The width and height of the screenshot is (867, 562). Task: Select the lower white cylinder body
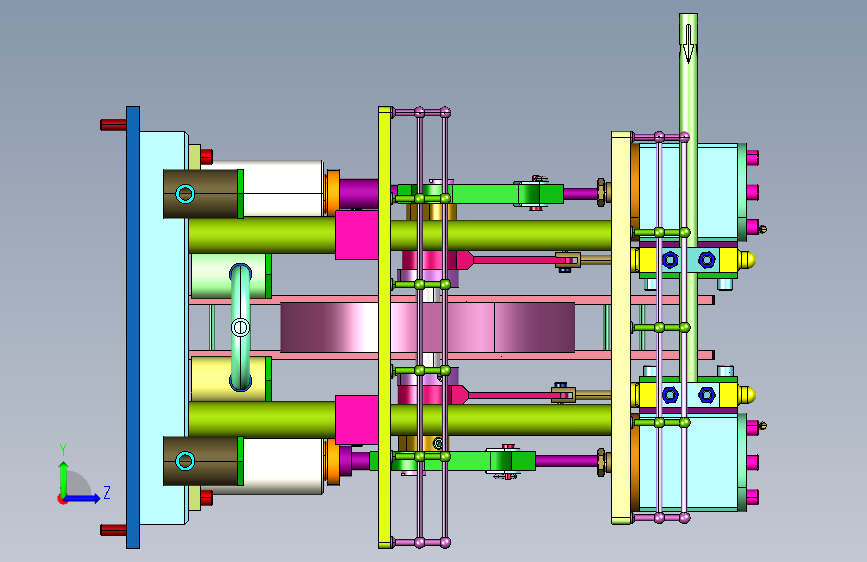283,466
